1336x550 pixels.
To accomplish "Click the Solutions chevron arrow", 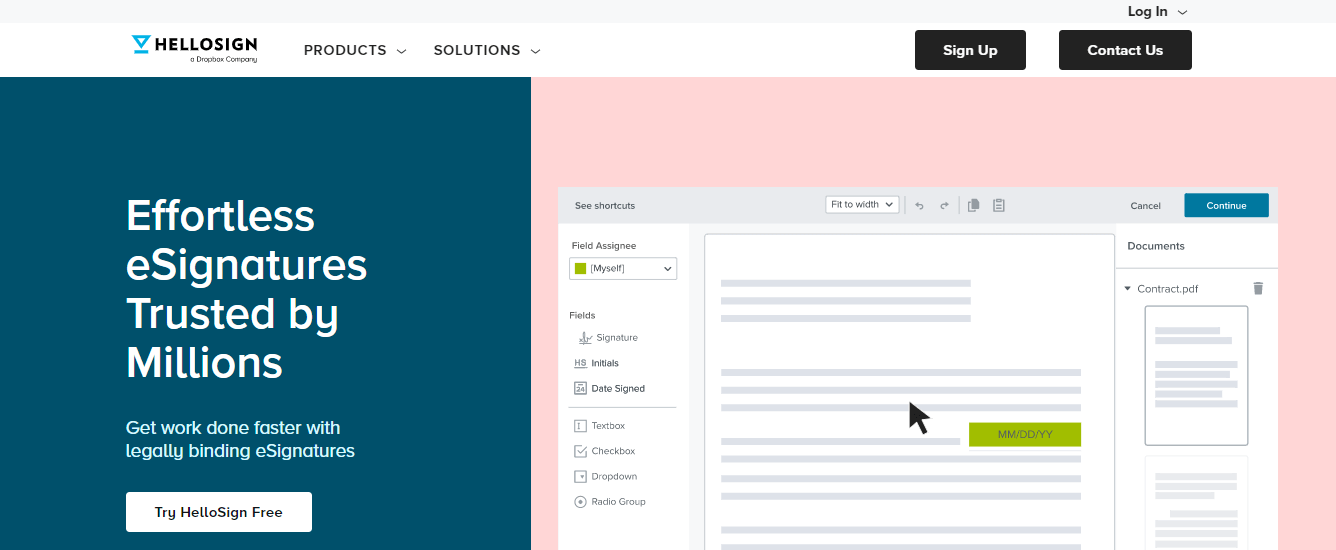I will pos(535,51).
